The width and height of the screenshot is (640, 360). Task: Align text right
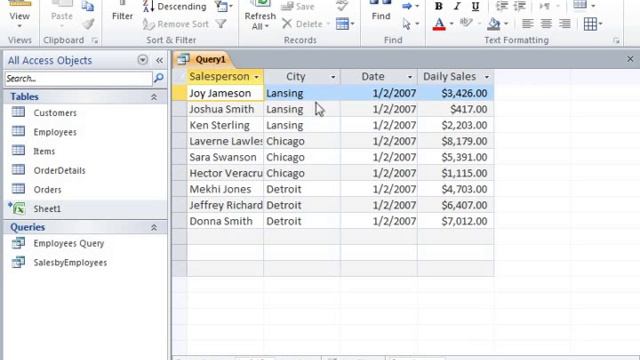coord(564,24)
